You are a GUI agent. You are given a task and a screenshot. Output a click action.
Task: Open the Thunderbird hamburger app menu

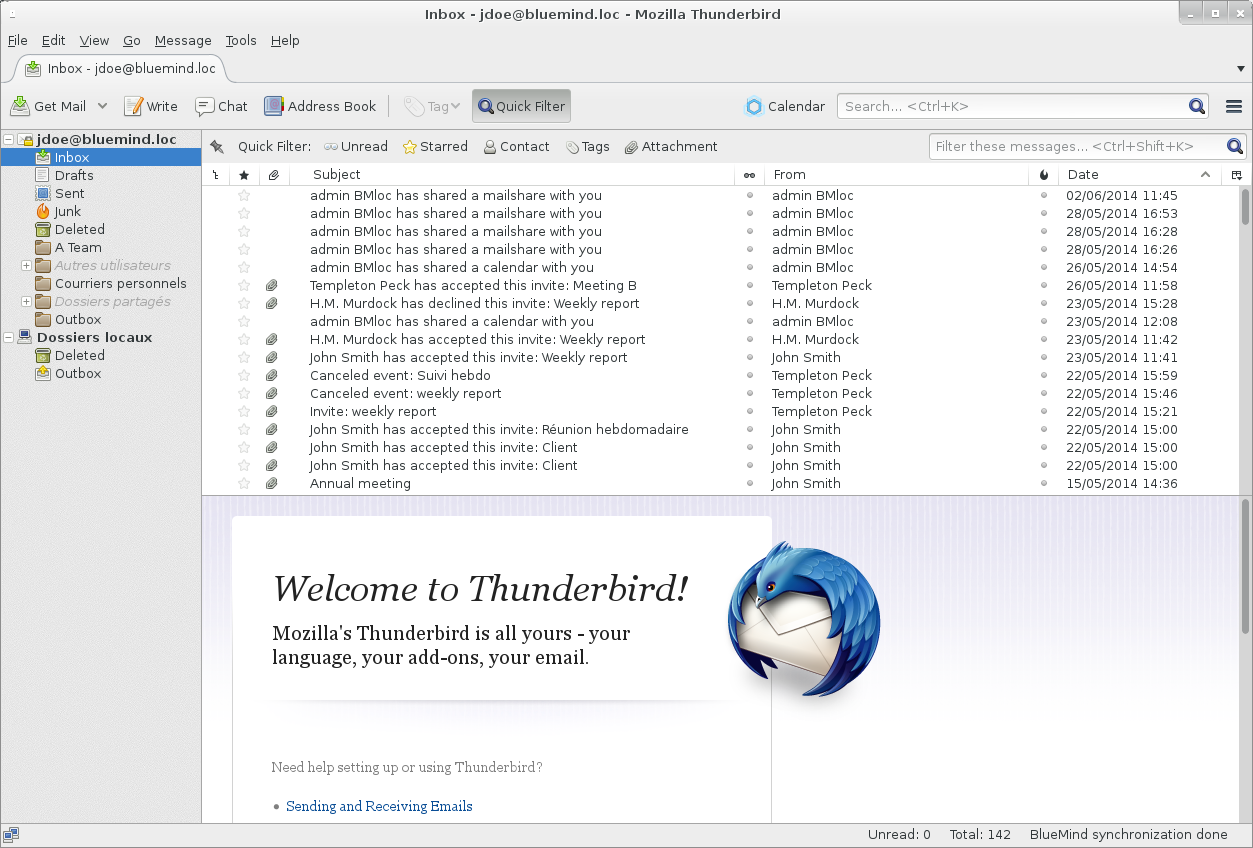click(x=1234, y=106)
